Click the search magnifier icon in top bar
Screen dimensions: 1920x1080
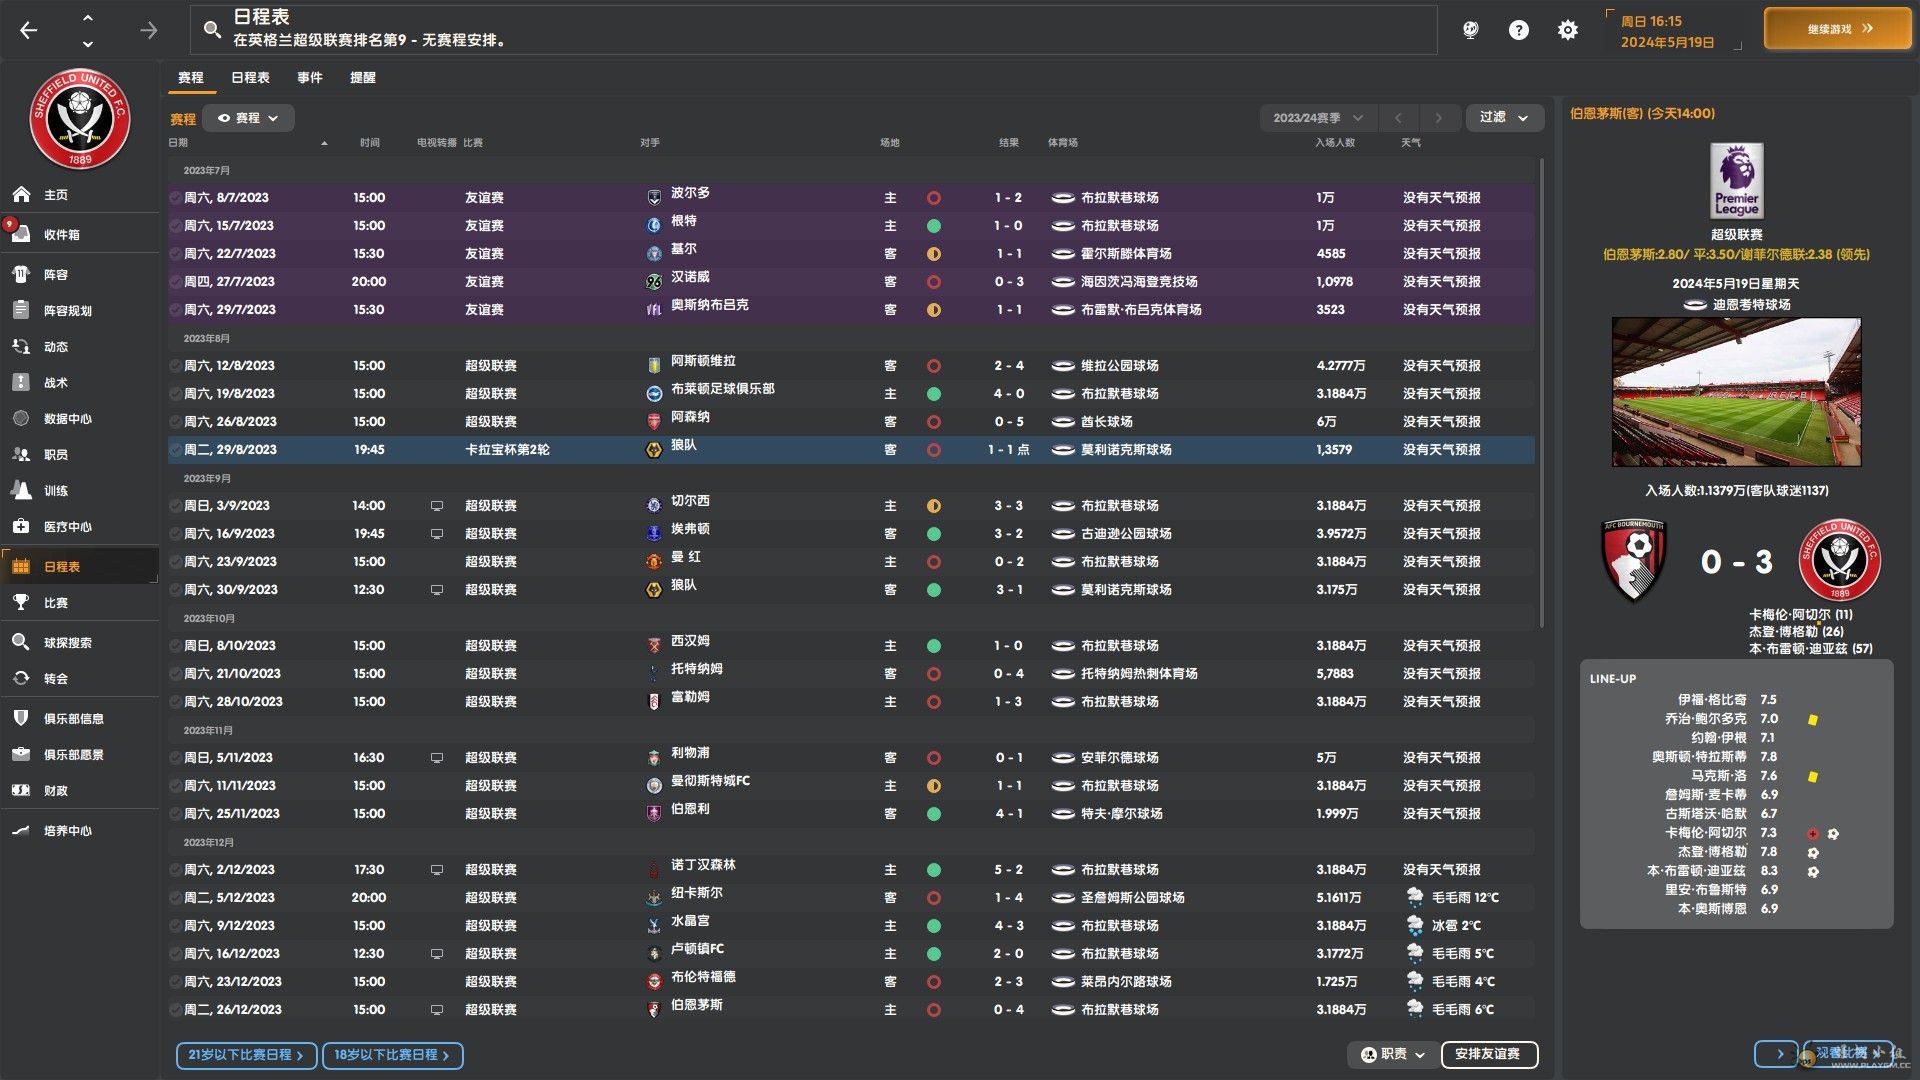tap(212, 30)
